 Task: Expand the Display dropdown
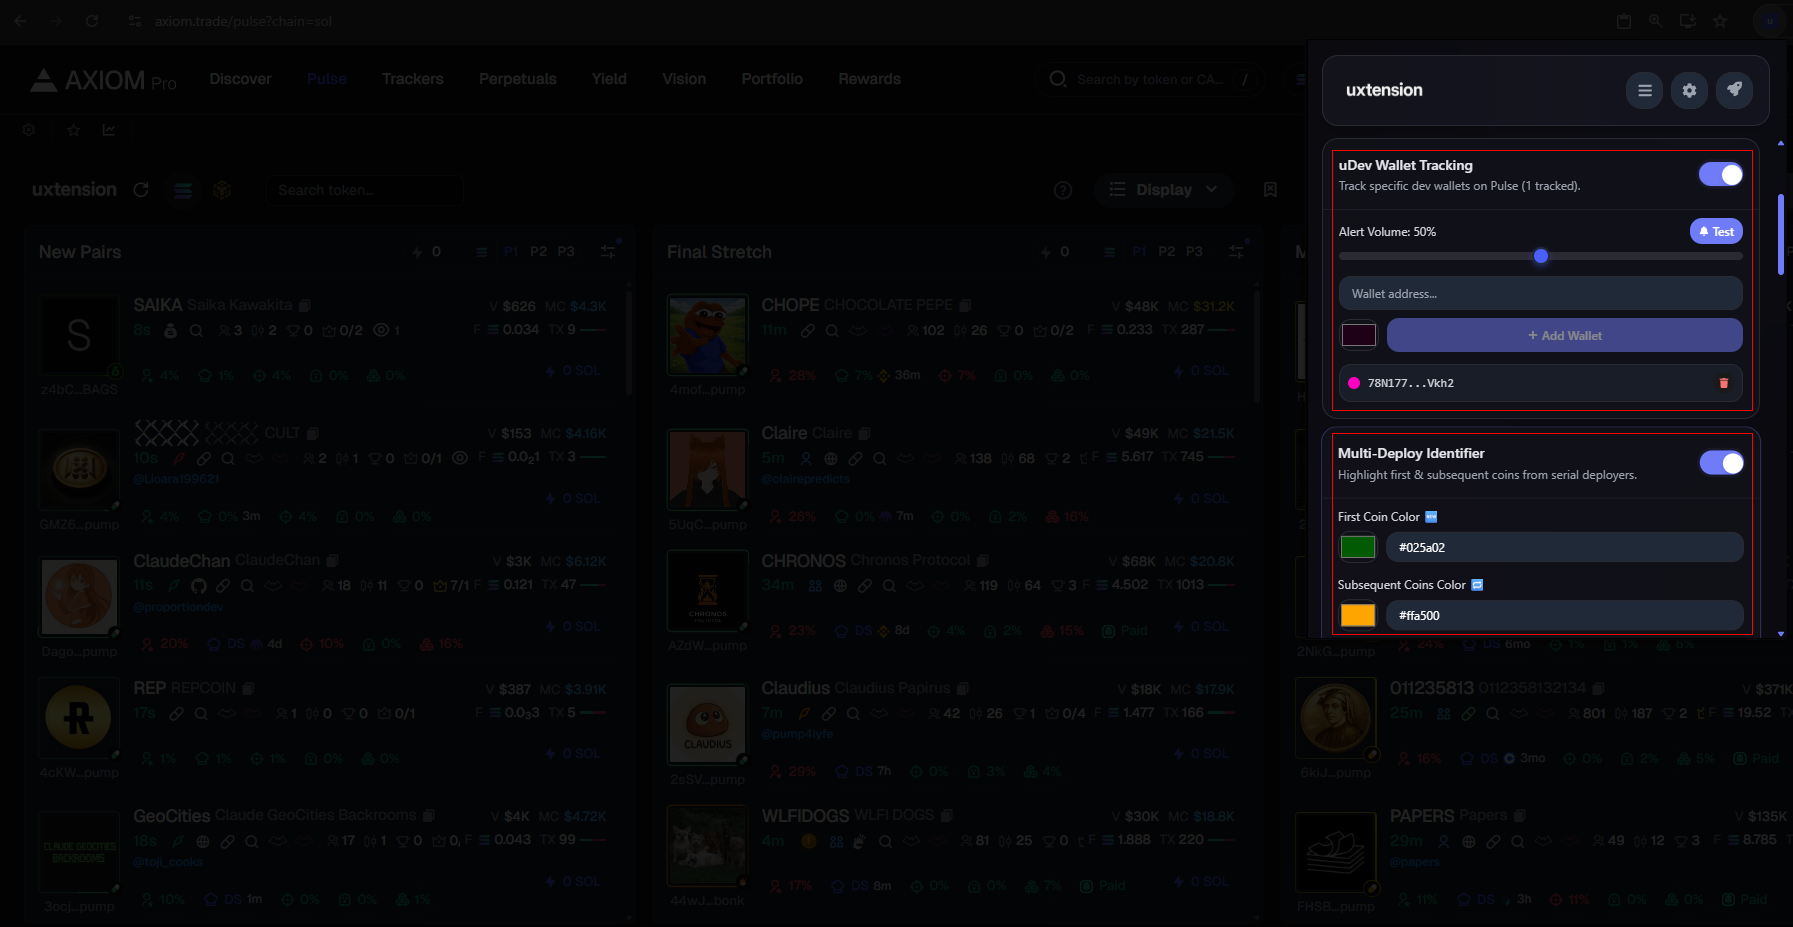pos(1164,190)
